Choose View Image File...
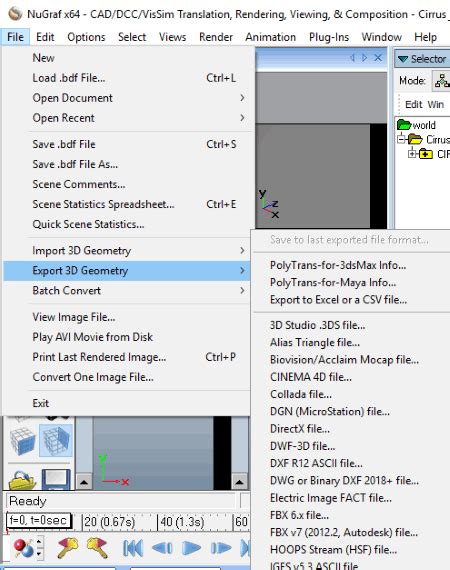 coord(126,317)
